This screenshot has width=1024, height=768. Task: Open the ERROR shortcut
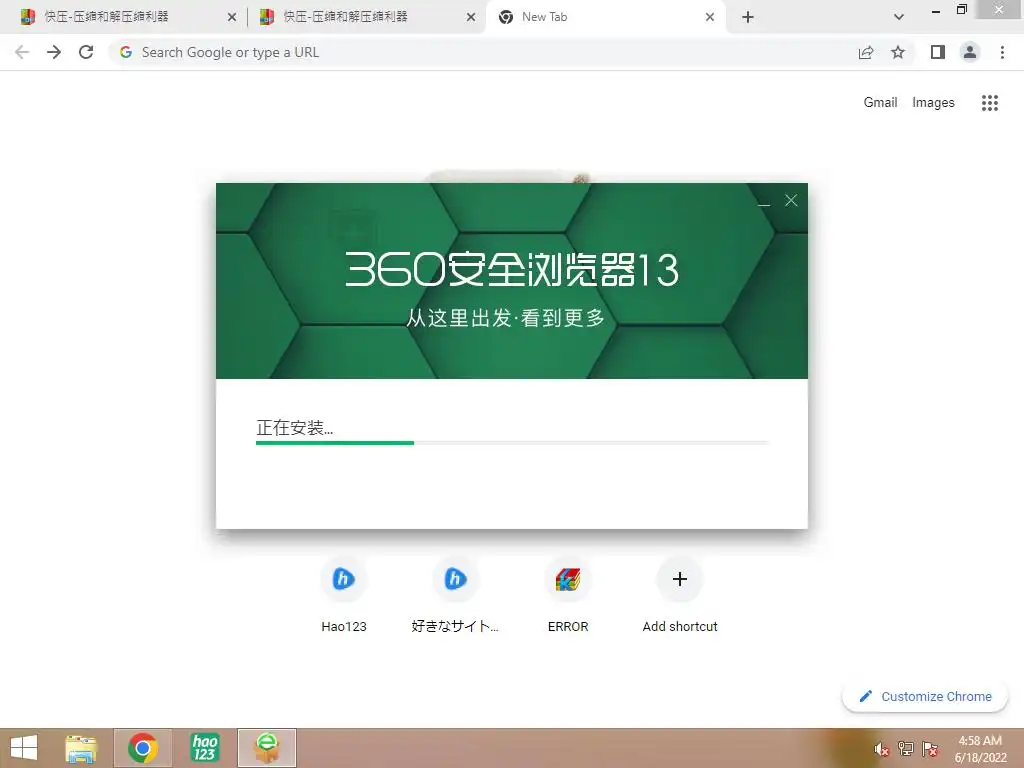pyautogui.click(x=568, y=595)
